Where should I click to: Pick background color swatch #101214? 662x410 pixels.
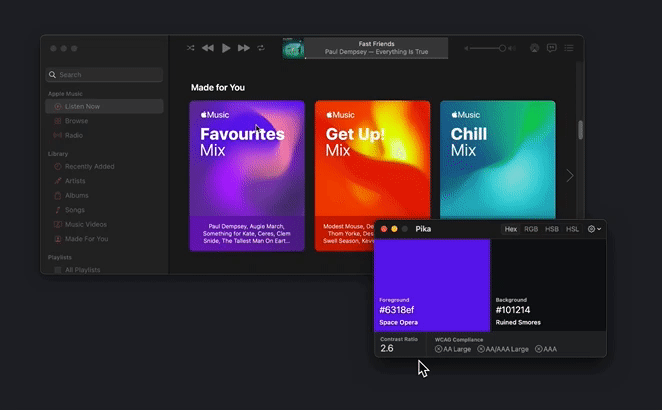coord(548,285)
